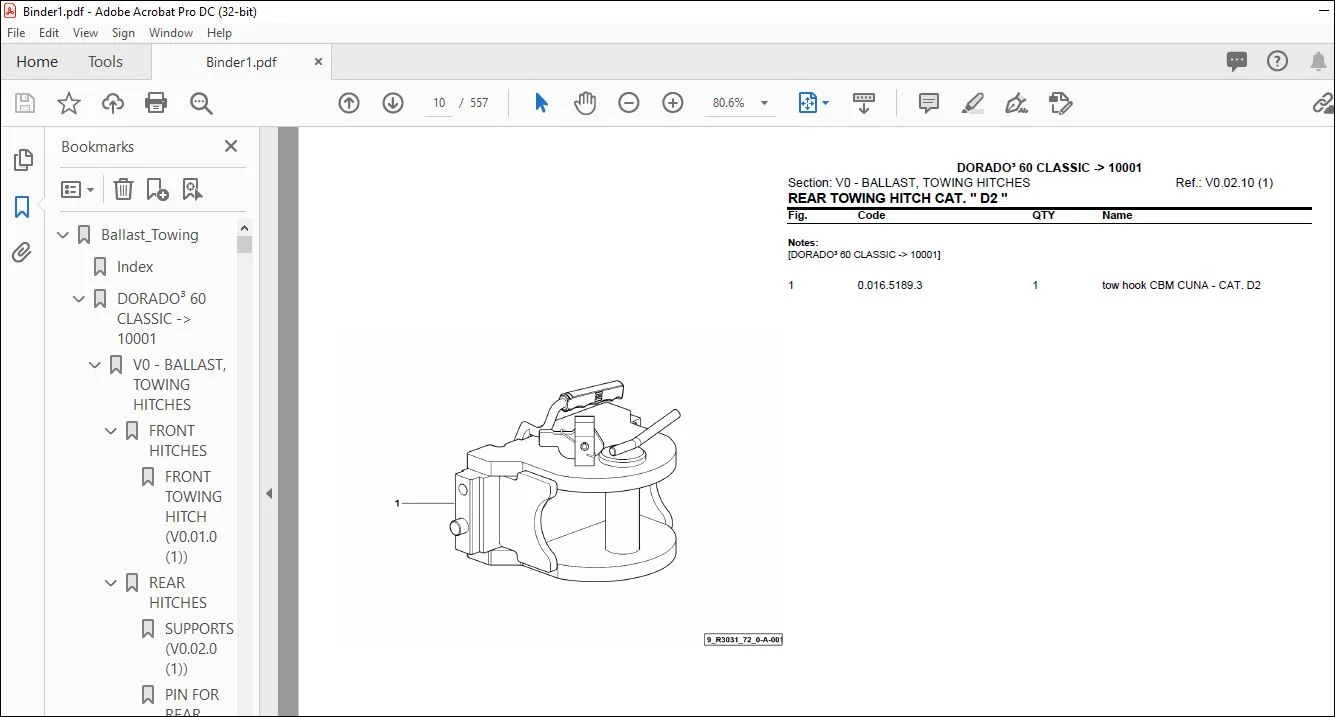The width and height of the screenshot is (1335, 717).
Task: Open the Sign menu
Action: [123, 33]
